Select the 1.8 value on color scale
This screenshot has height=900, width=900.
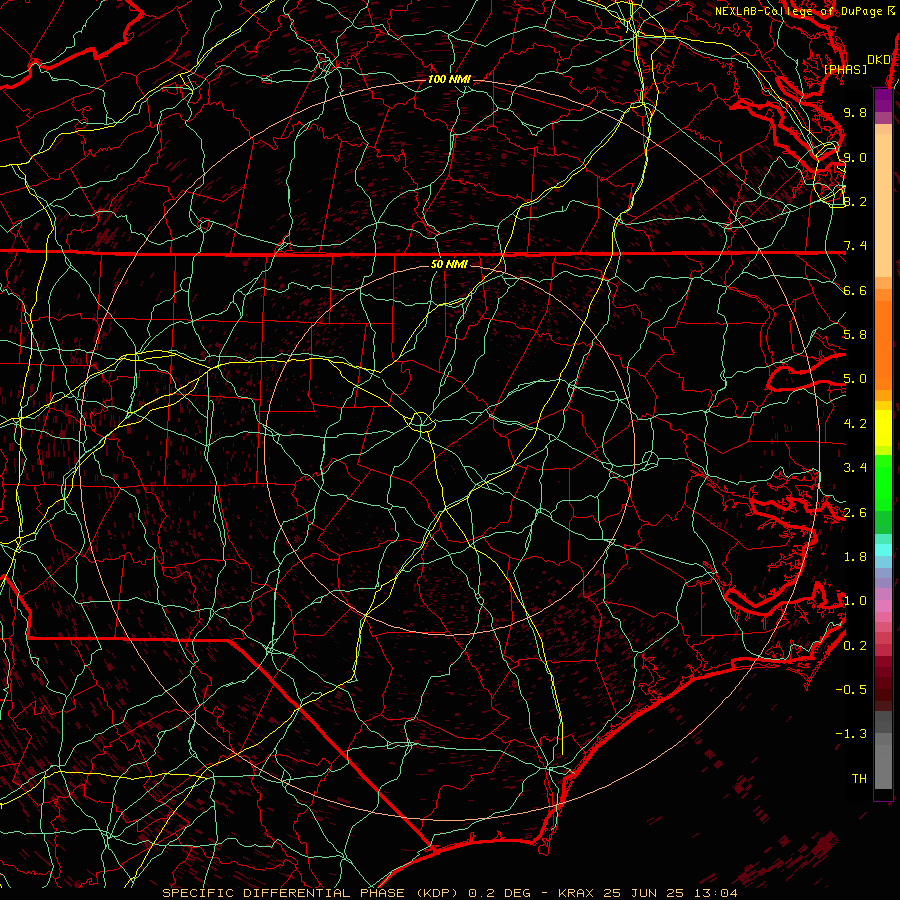[855, 557]
